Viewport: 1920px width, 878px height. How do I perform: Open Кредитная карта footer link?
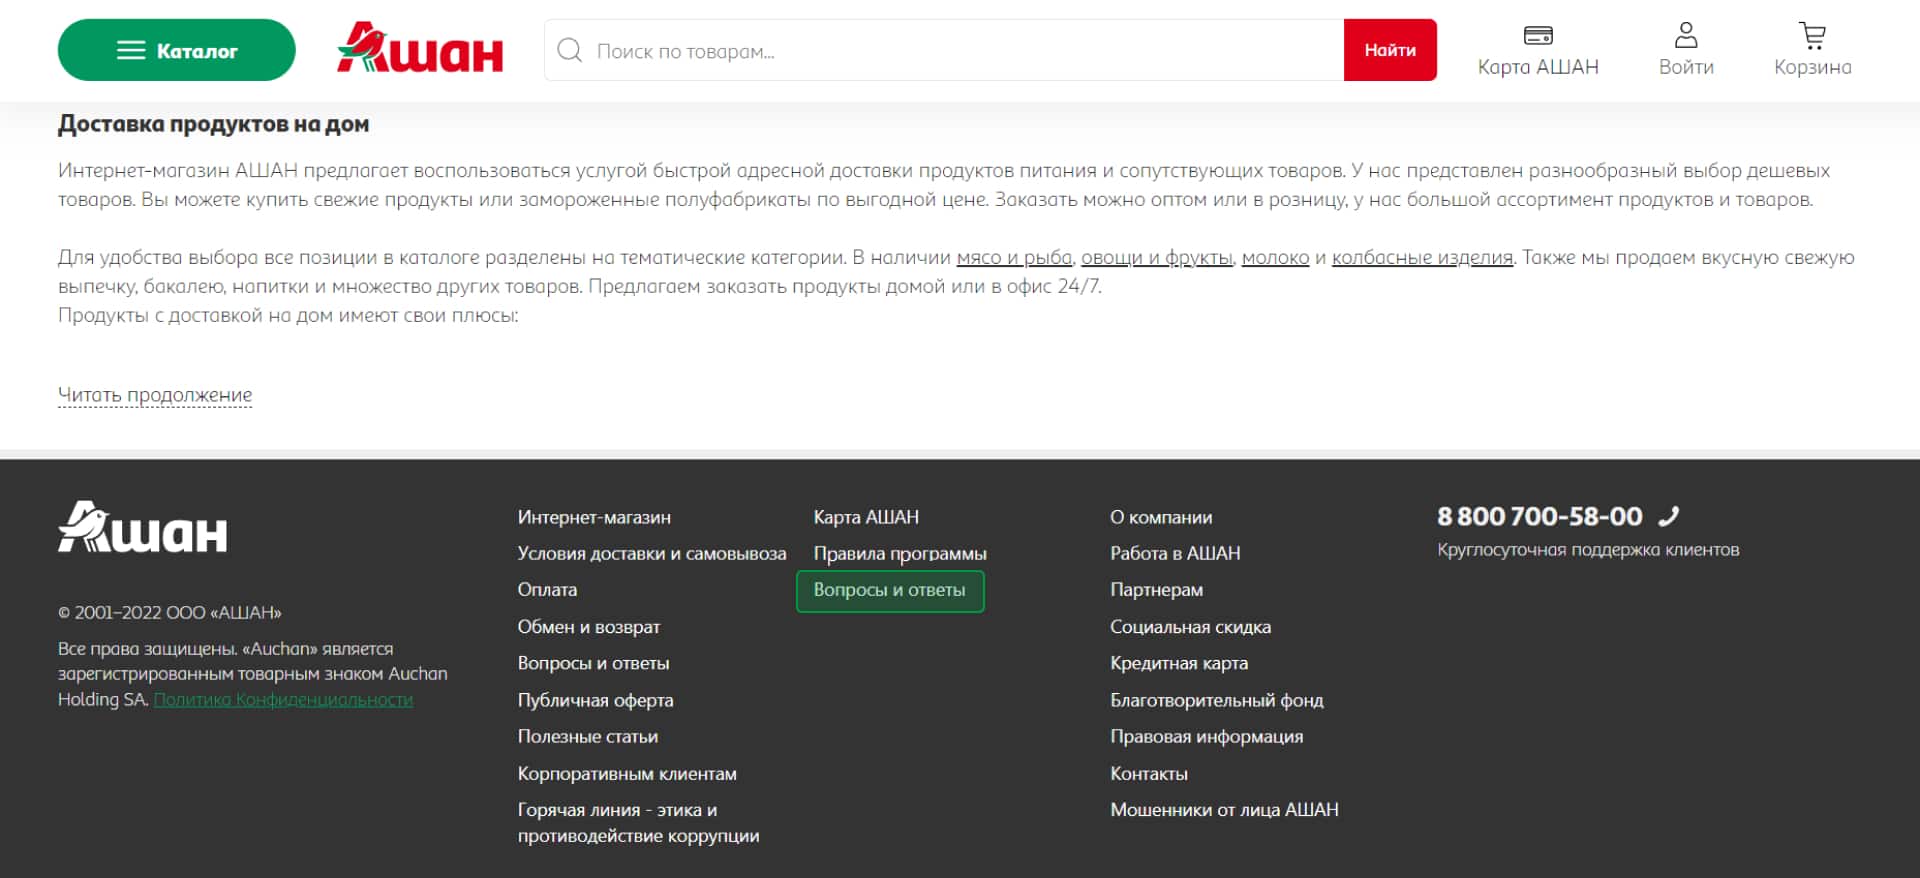[1179, 664]
